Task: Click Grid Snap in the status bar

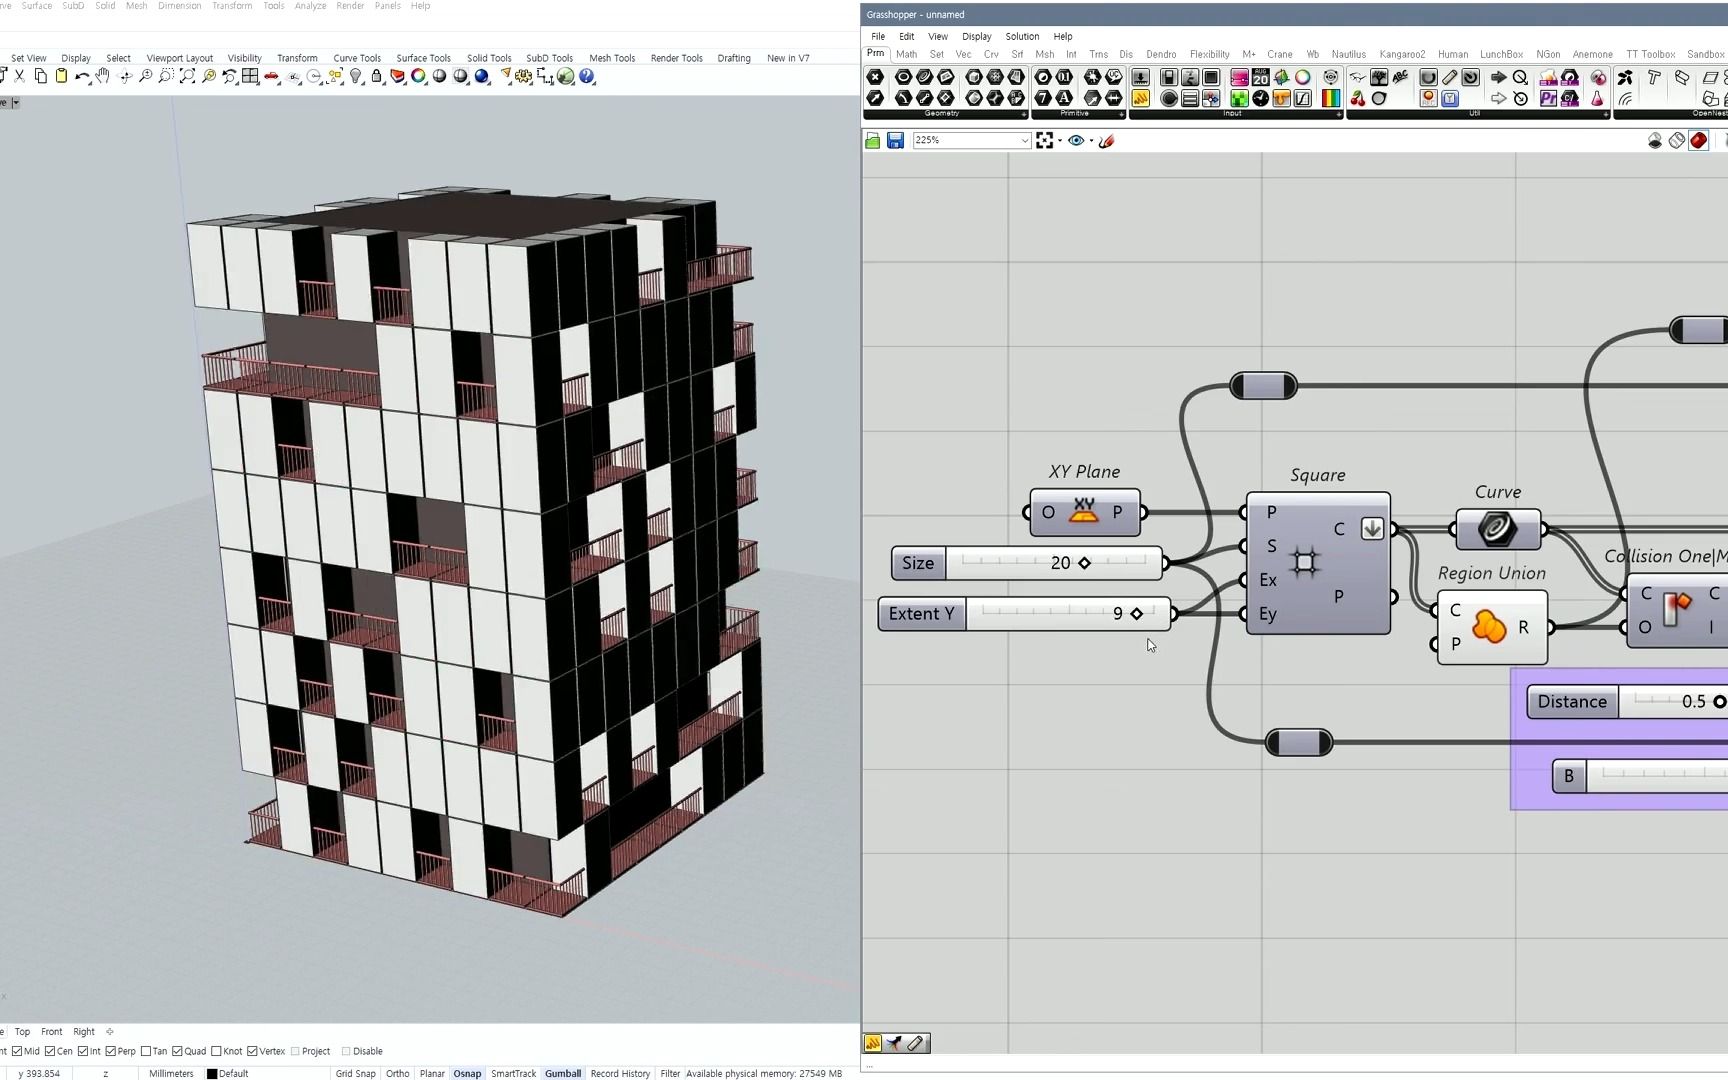Action: (355, 1073)
